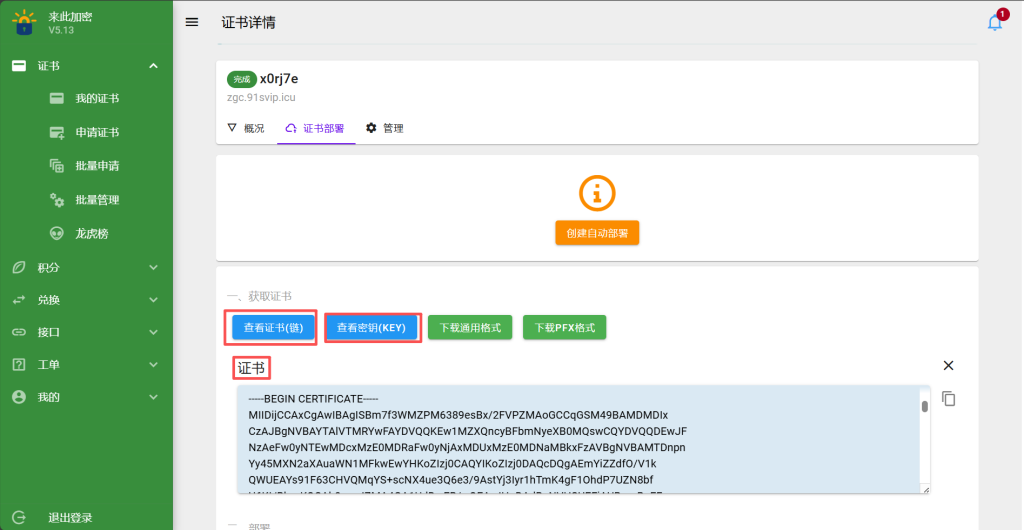1024x530 pixels.
Task: Click the orange info circle icon
Action: click(x=597, y=194)
